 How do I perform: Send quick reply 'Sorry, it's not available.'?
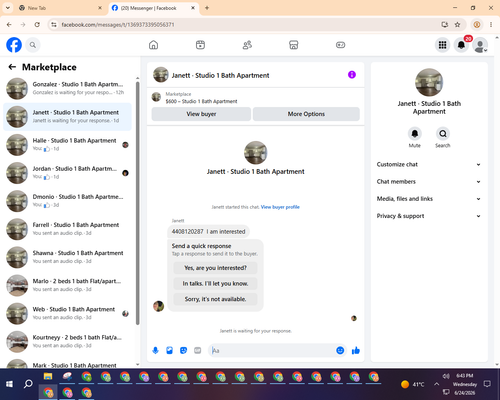click(215, 299)
